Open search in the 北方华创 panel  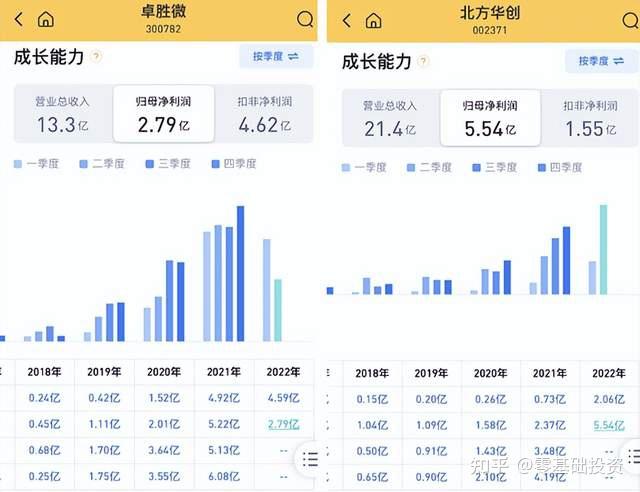click(631, 20)
